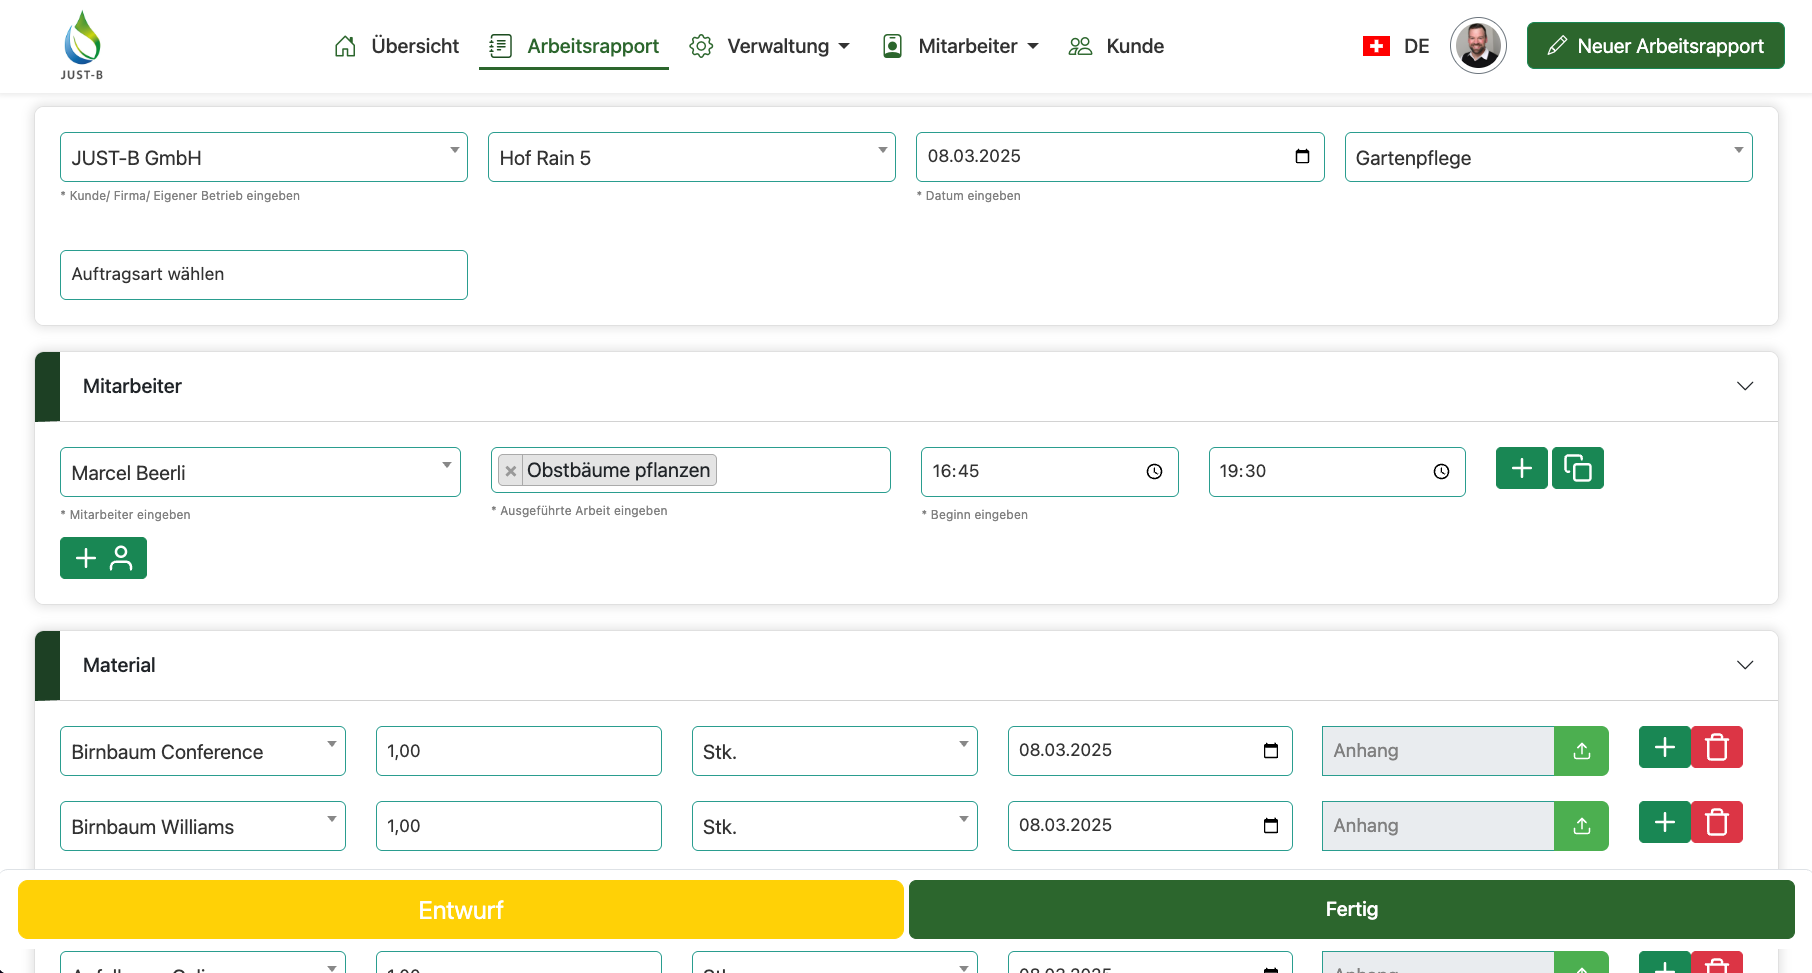Image resolution: width=1812 pixels, height=973 pixels.
Task: Open the JUST-B GmbH customer dropdown
Action: [263, 157]
